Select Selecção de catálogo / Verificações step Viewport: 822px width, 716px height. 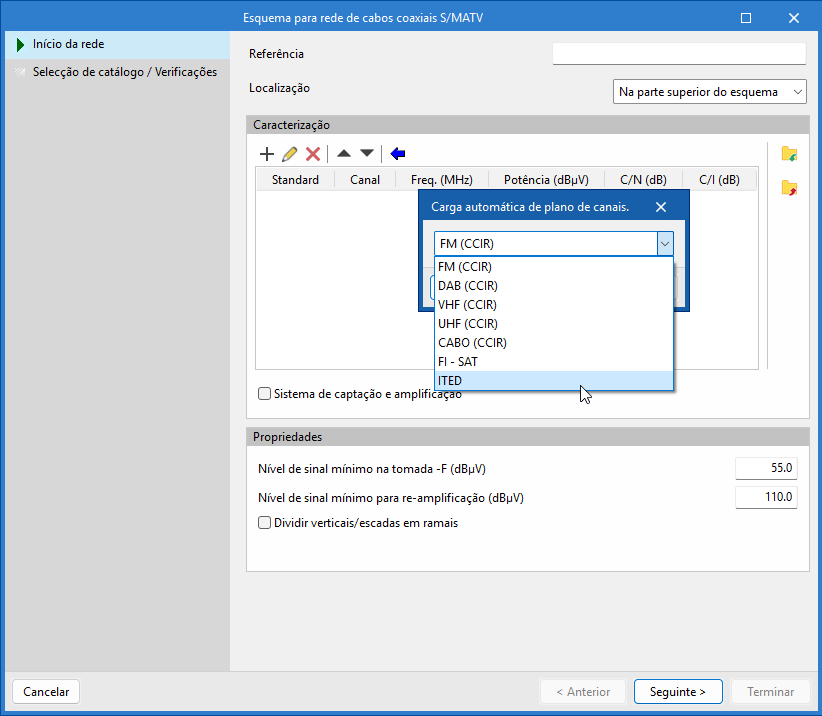tap(124, 72)
